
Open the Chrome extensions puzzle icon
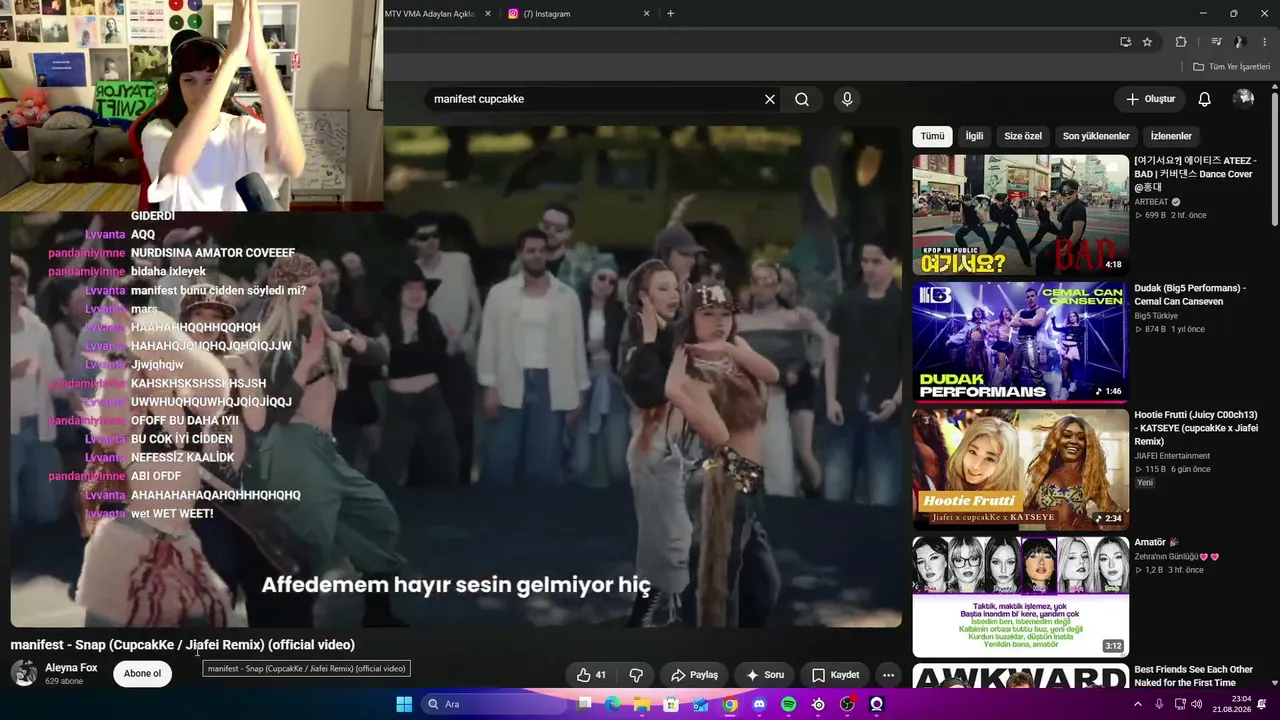coord(1181,42)
